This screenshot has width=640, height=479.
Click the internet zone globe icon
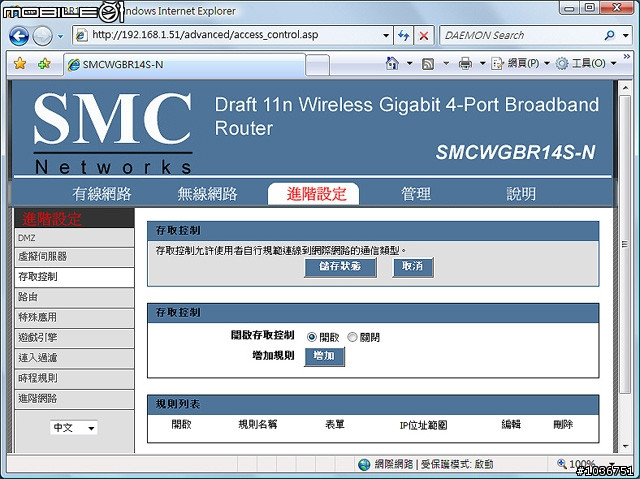click(364, 464)
